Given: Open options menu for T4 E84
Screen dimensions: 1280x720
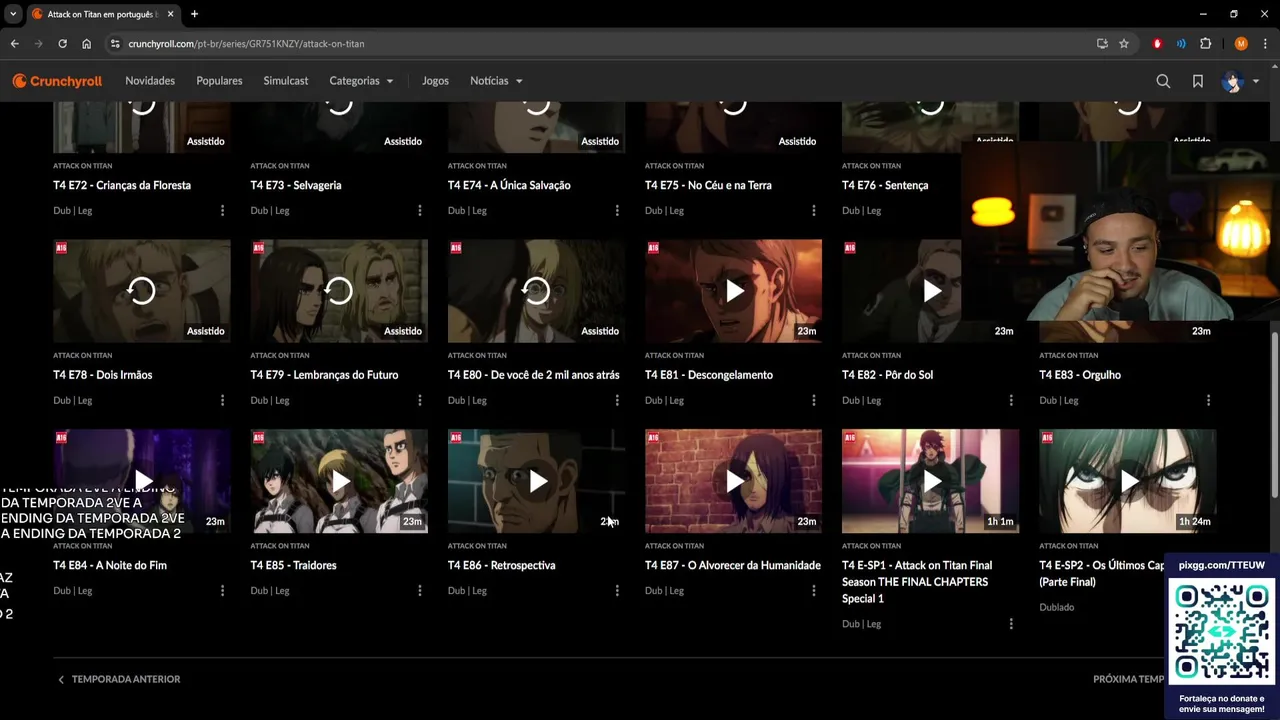Looking at the screenshot, I should click(x=222, y=591).
